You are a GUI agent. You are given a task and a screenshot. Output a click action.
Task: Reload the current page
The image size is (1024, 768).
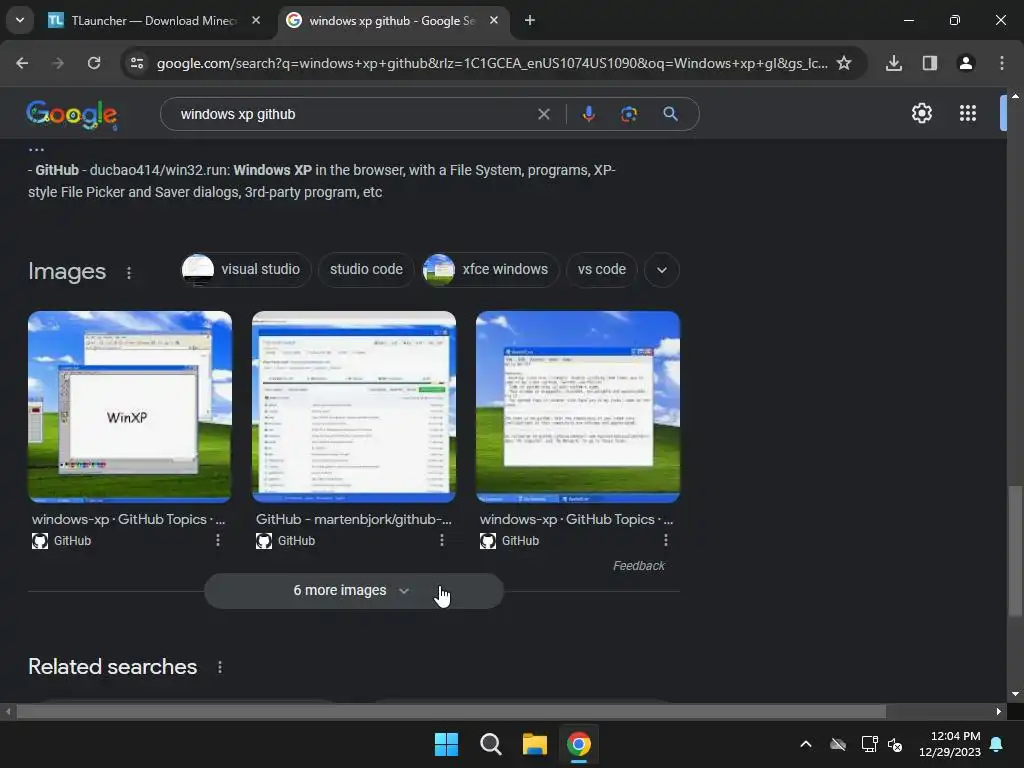click(94, 63)
